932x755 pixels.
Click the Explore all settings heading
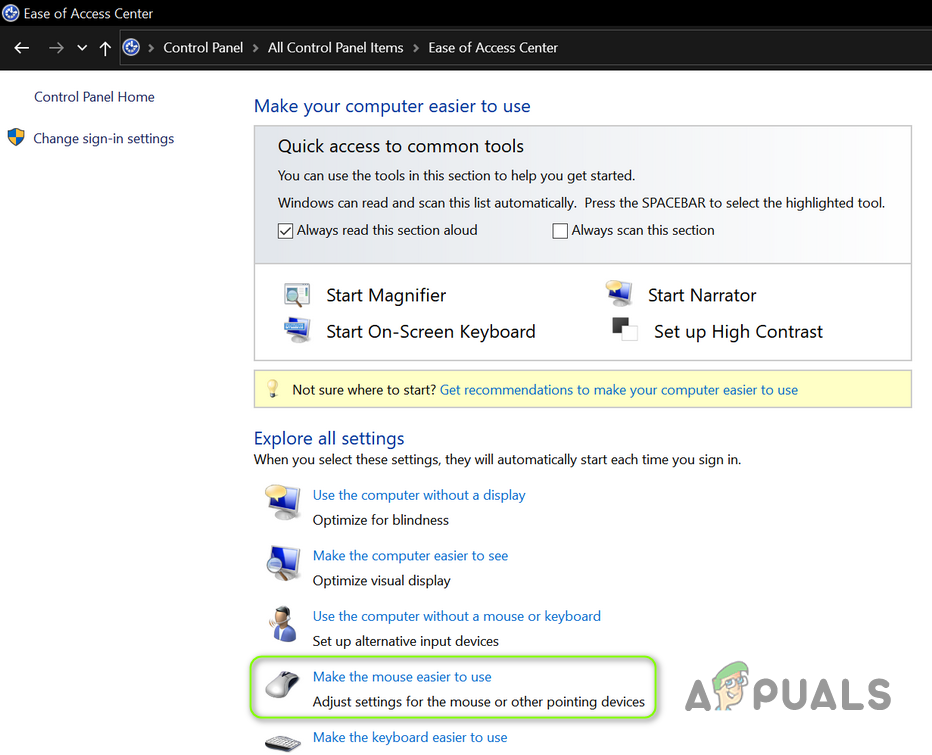[329, 439]
